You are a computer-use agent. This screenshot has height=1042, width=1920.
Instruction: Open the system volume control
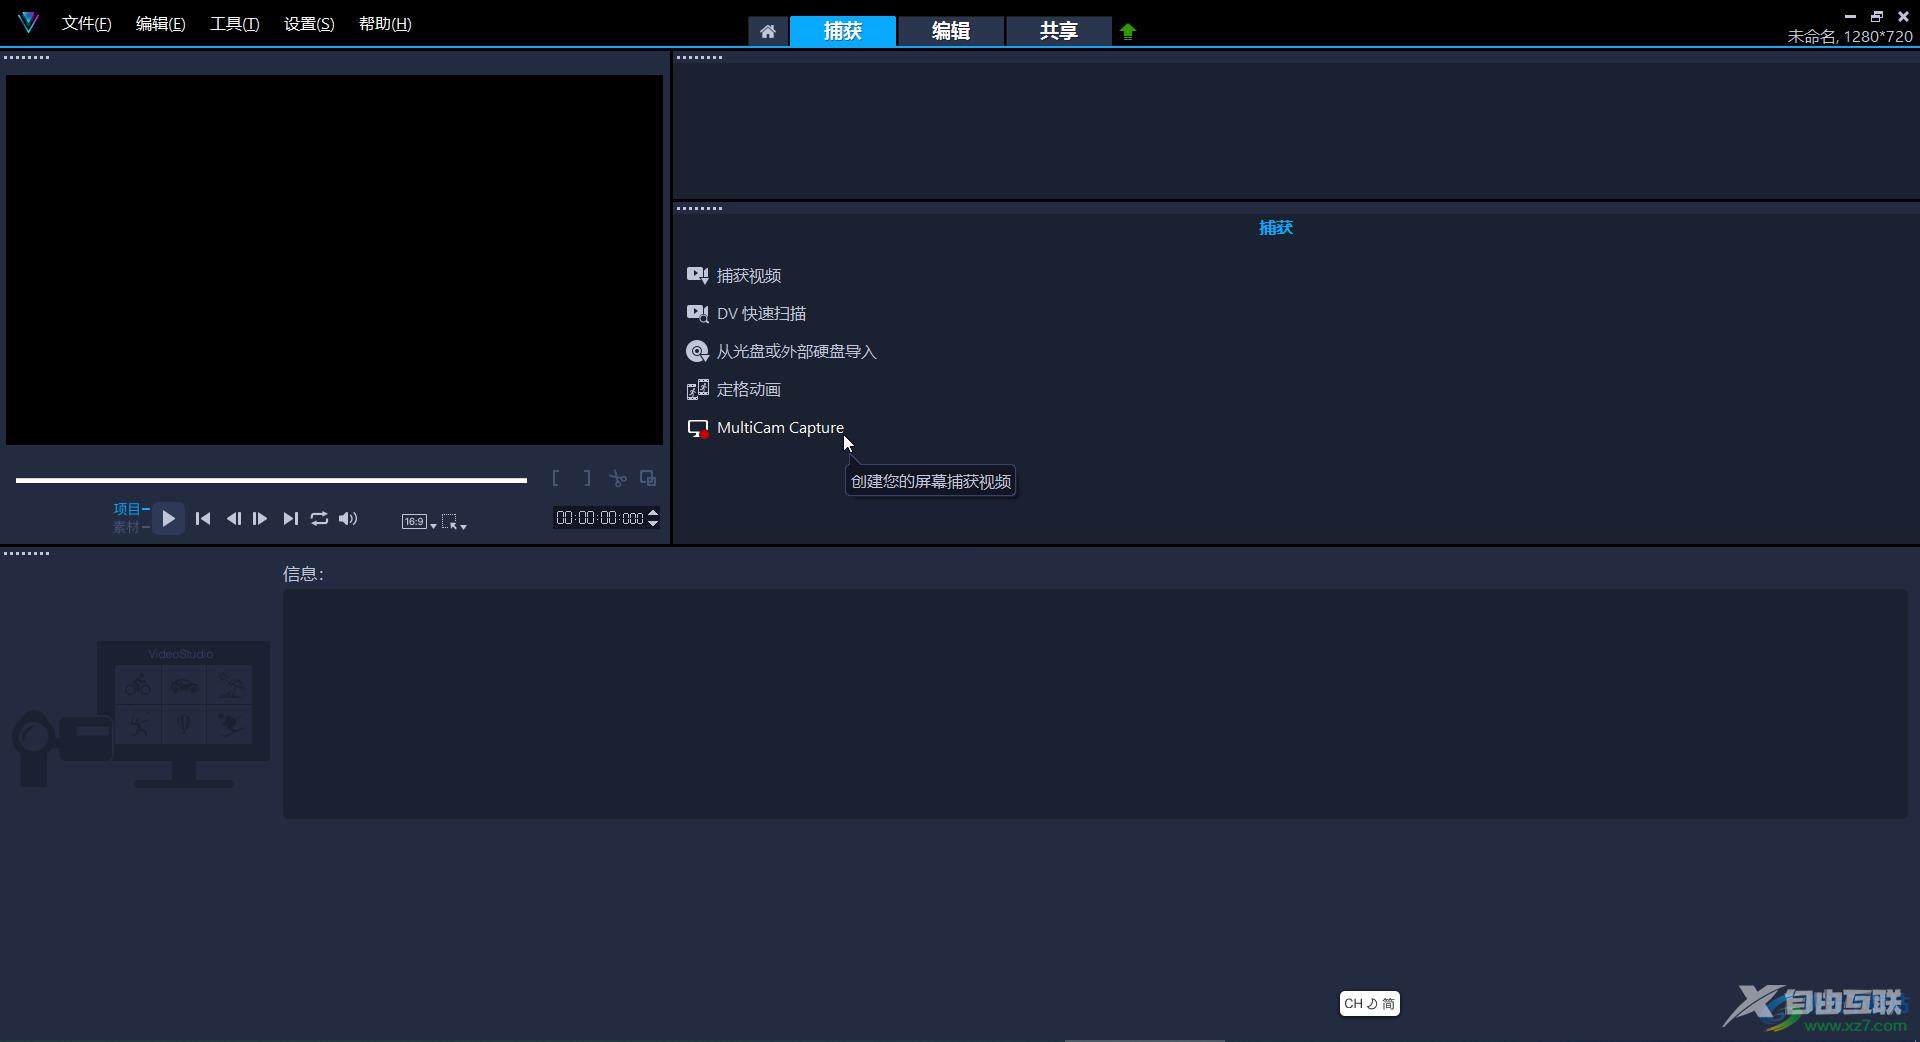pyautogui.click(x=348, y=519)
